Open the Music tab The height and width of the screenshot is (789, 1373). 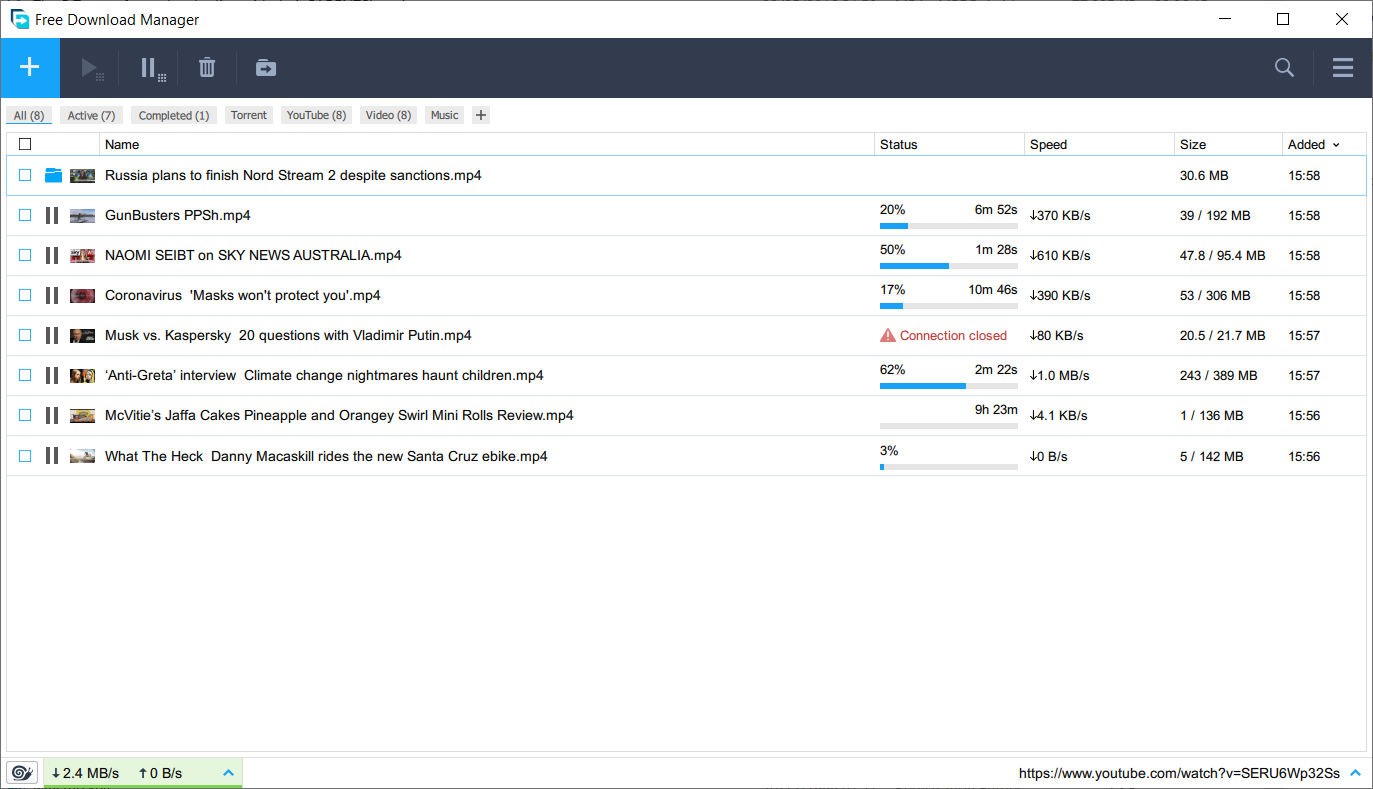click(x=444, y=115)
